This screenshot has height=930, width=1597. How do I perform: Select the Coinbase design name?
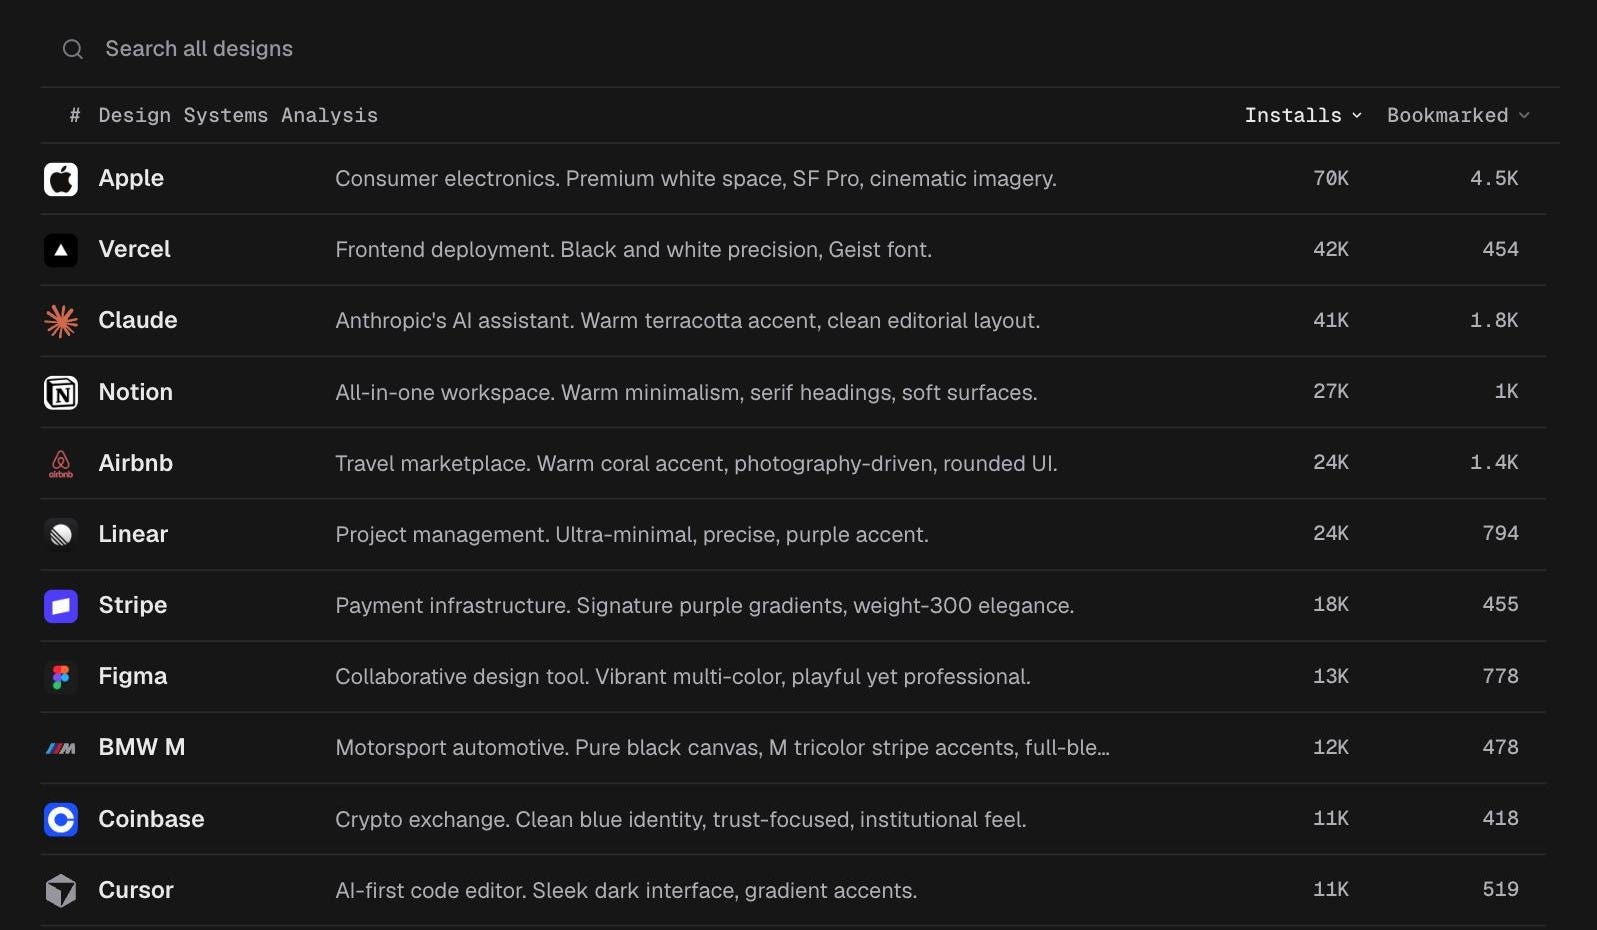tap(151, 819)
